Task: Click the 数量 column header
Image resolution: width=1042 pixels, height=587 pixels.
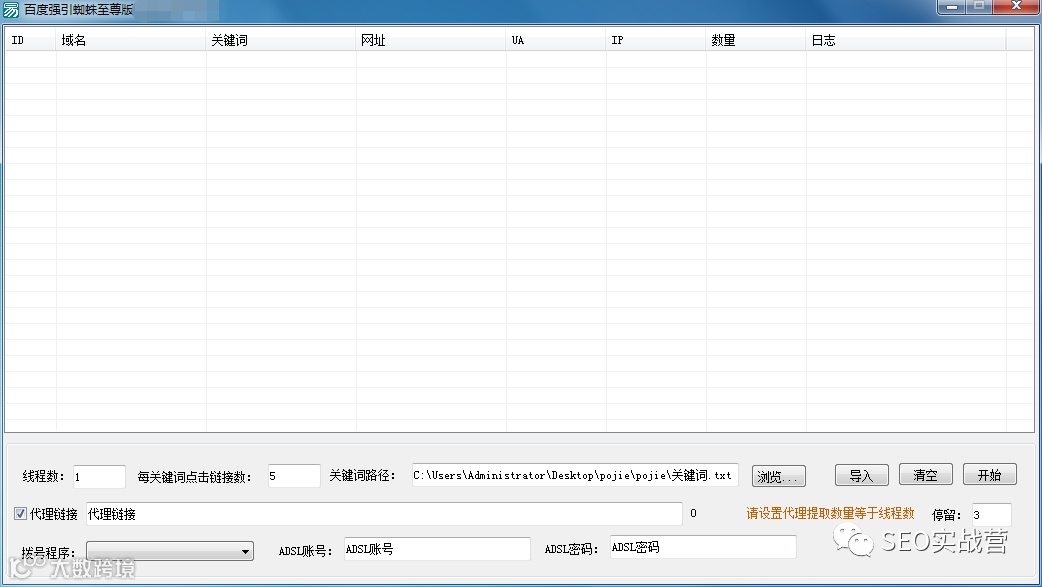Action: pyautogui.click(x=756, y=40)
